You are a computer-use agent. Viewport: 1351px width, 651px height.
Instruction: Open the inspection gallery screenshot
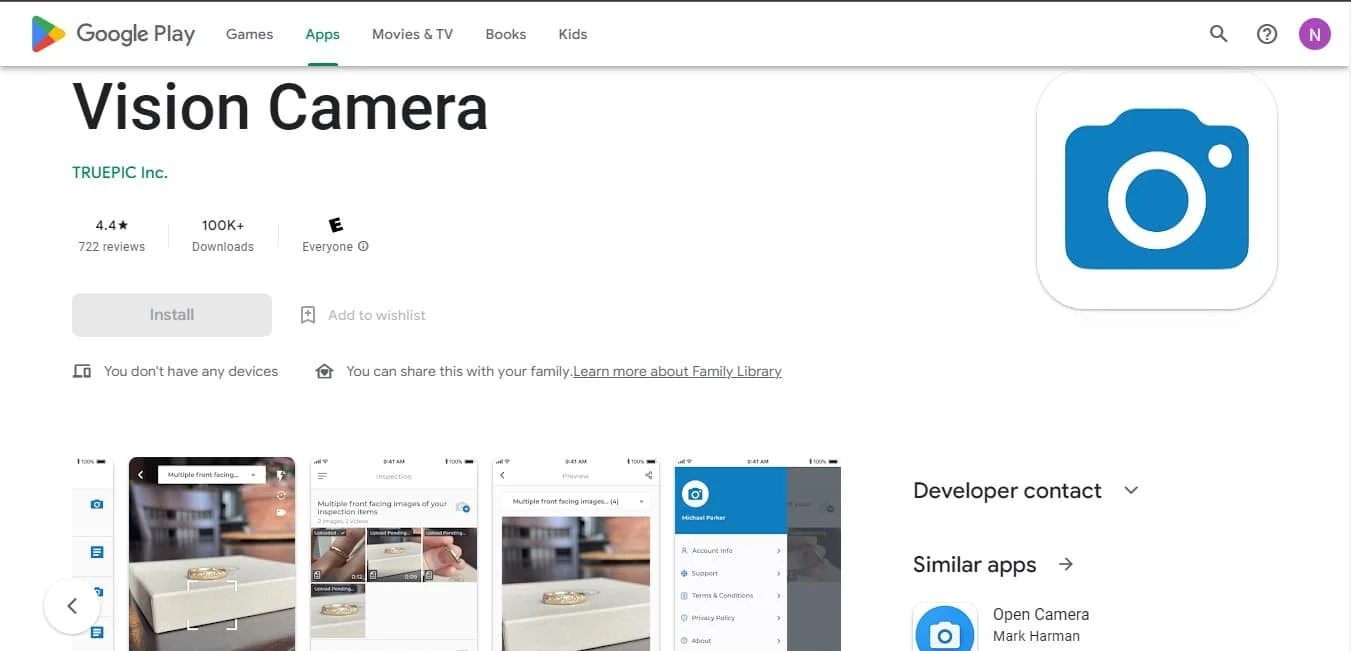[x=394, y=554]
